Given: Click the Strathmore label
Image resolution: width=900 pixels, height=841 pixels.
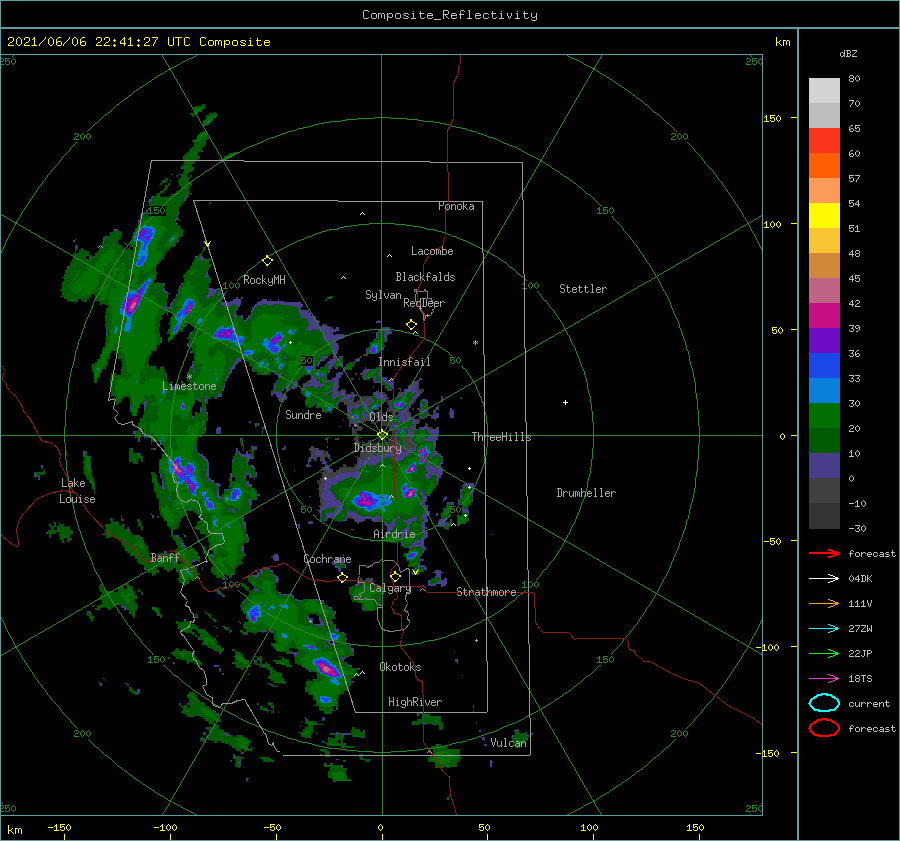Looking at the screenshot, I should pyautogui.click(x=486, y=592).
